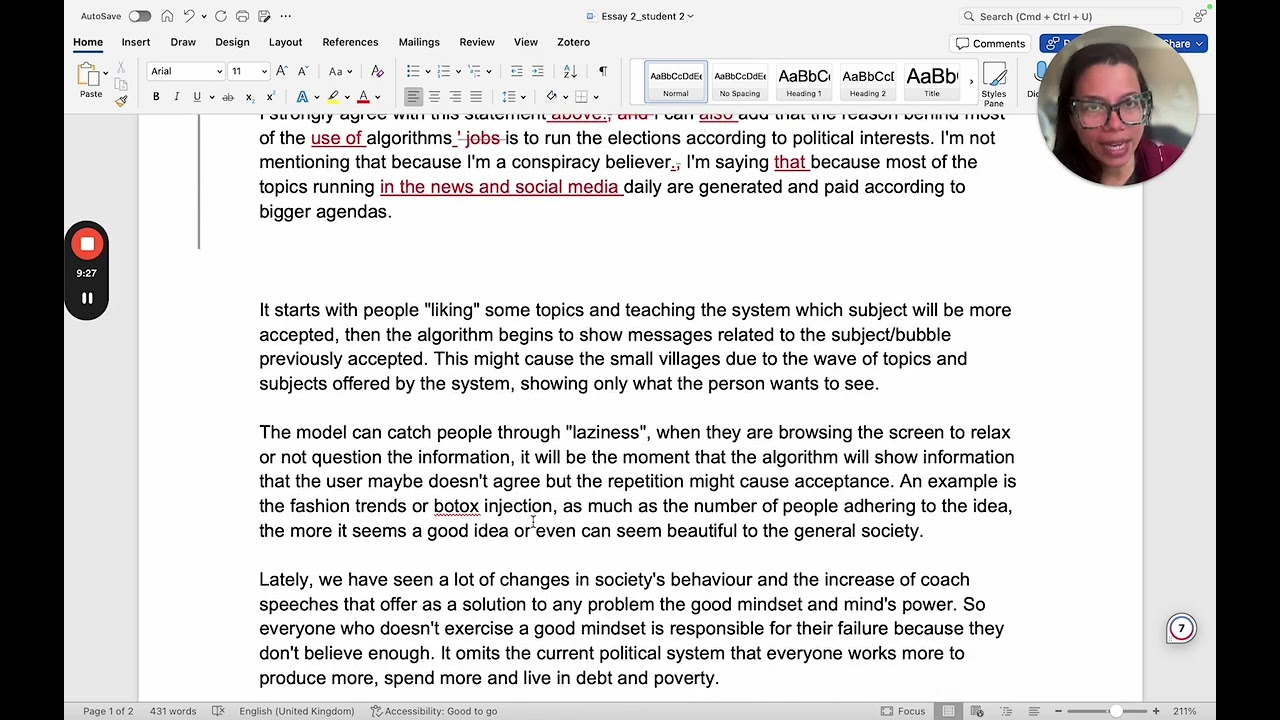Open the Styles Pane
Viewport: 1280px width, 720px height.
coord(993,85)
